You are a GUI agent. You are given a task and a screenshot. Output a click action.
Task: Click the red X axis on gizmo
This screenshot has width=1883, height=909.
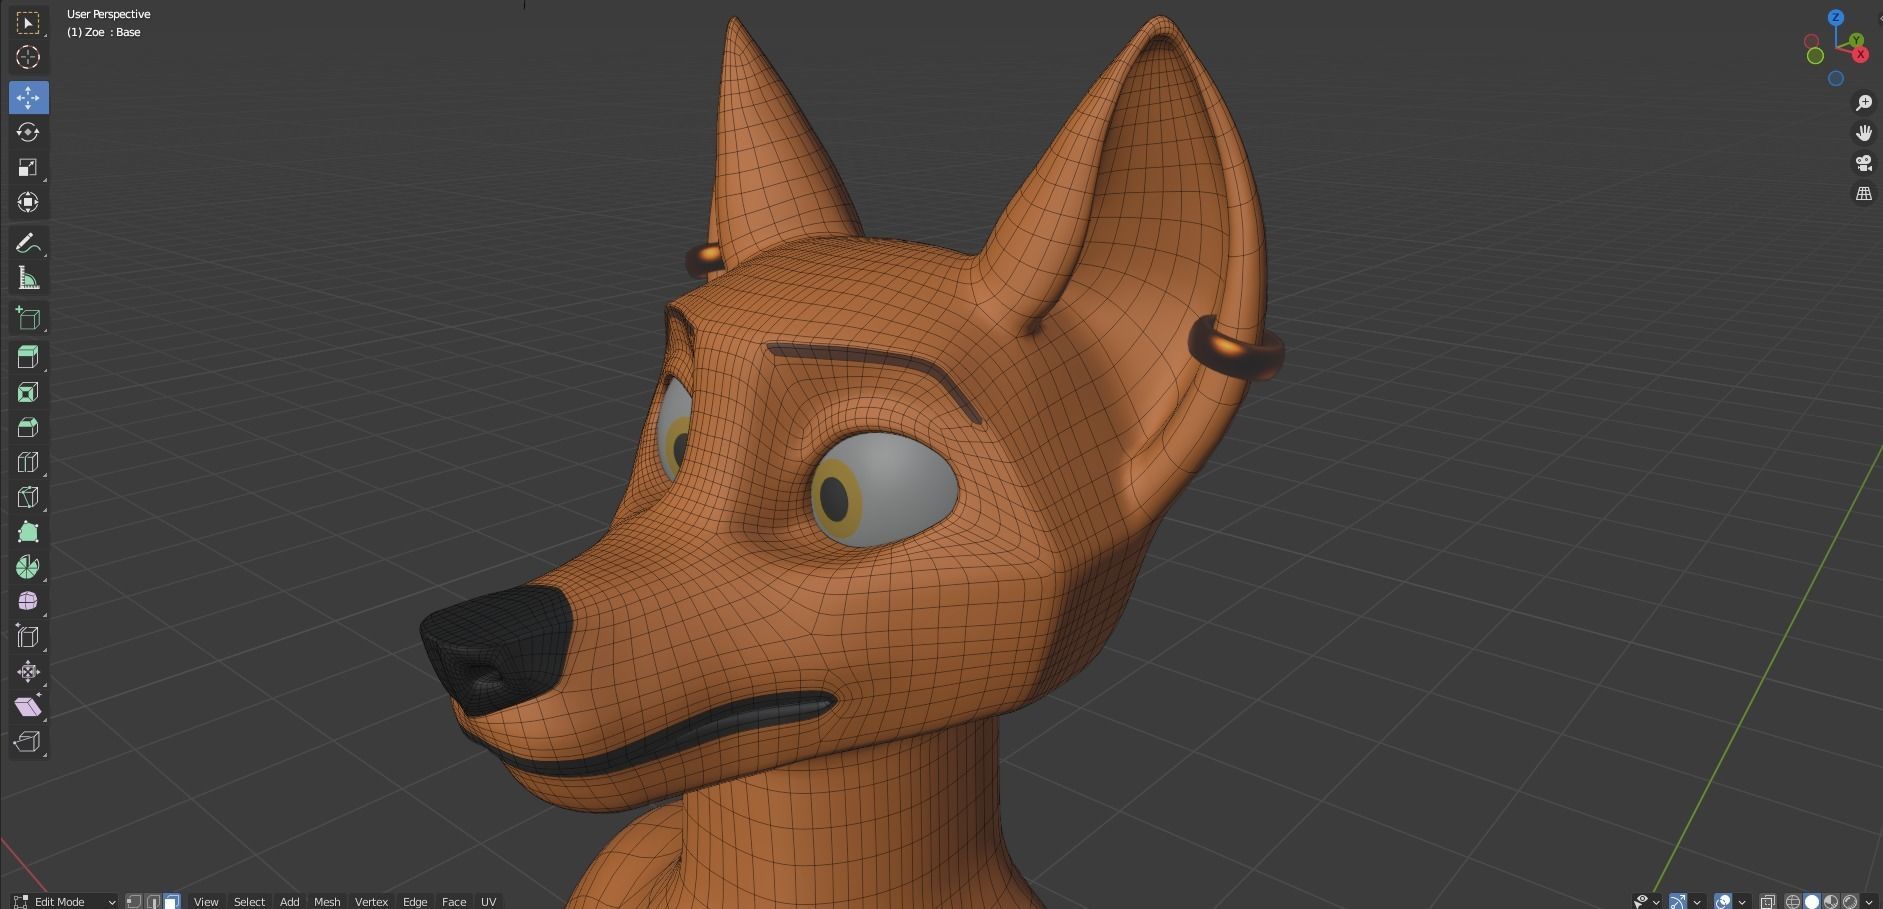[1860, 55]
